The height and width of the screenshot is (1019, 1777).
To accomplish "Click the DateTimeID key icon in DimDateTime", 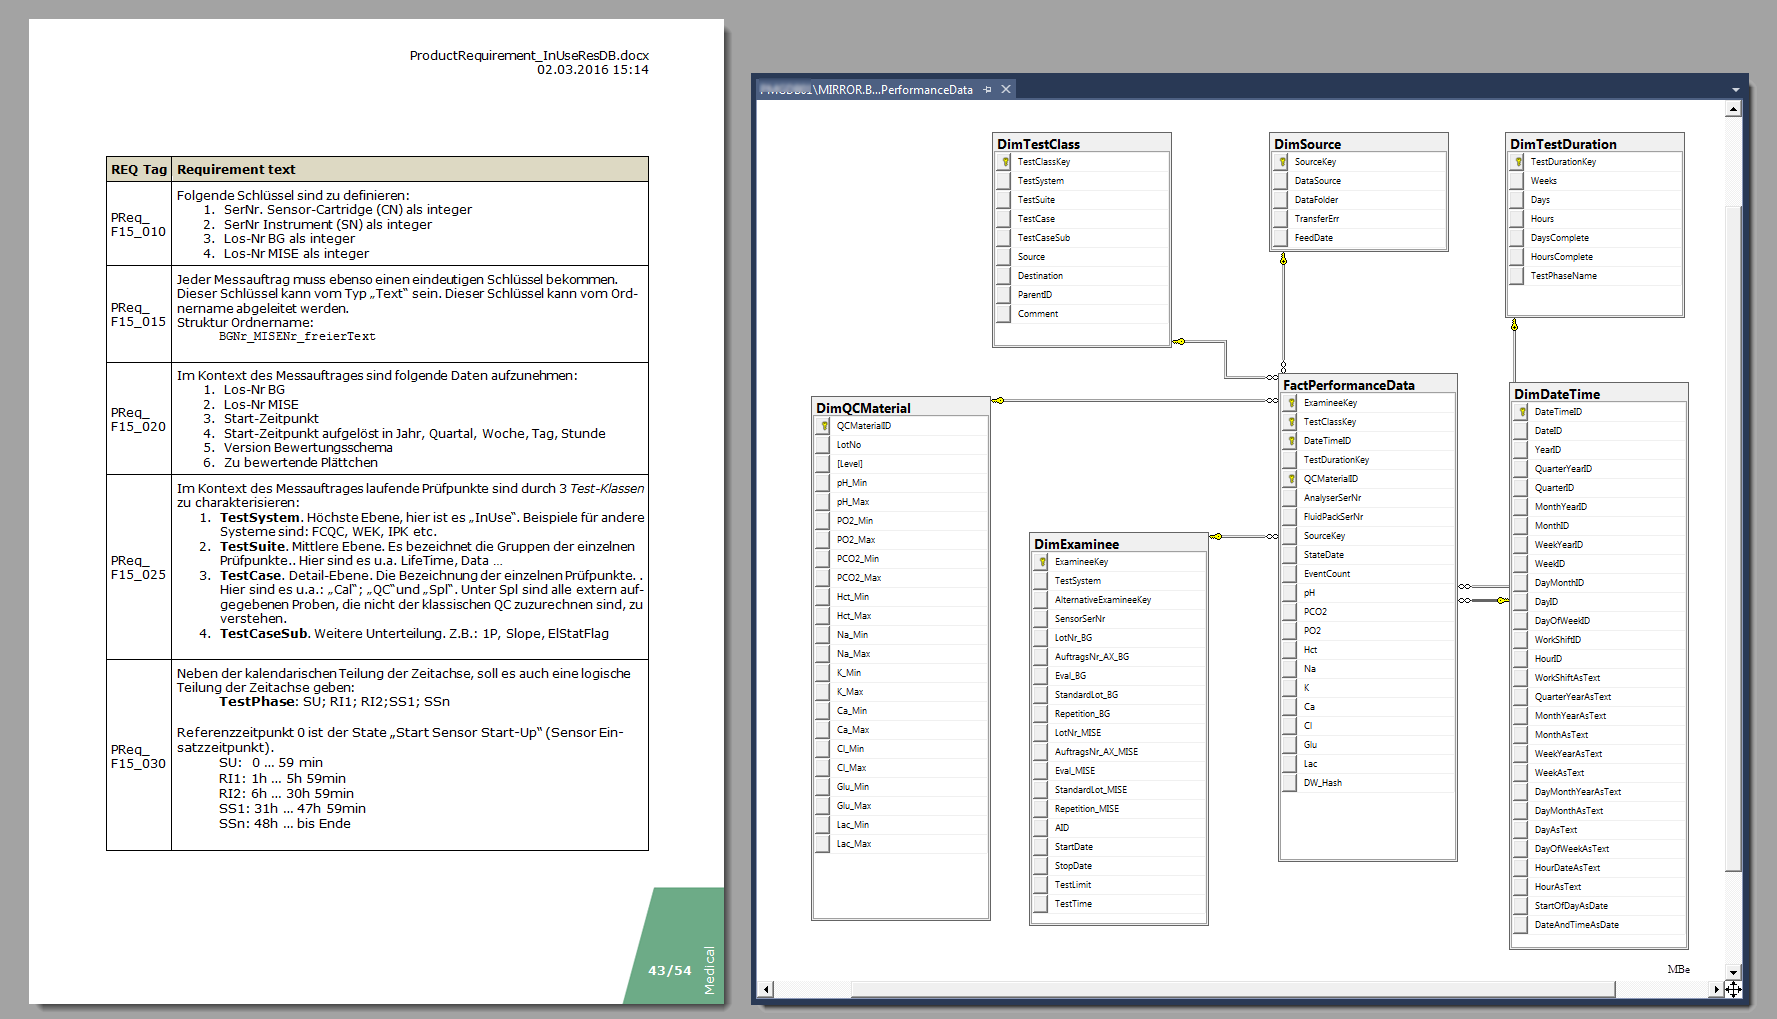I will coord(1521,412).
